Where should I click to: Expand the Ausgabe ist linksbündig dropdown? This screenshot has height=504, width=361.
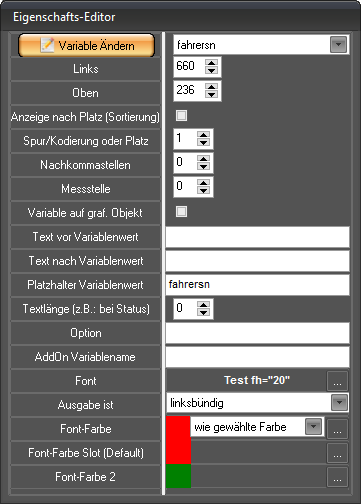(x=339, y=402)
